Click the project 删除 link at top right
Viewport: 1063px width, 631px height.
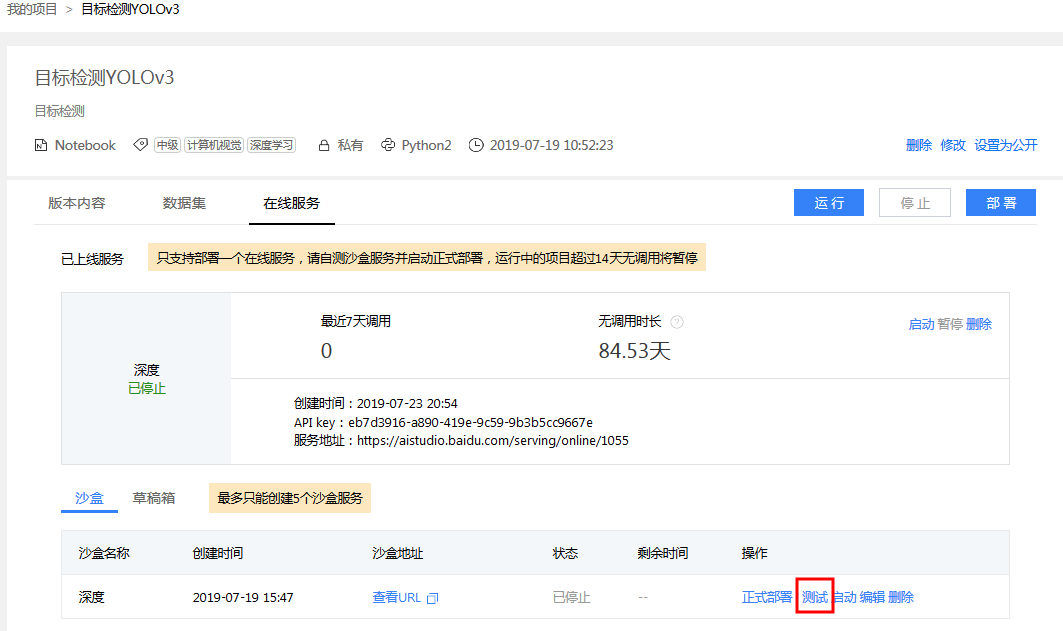click(919, 145)
